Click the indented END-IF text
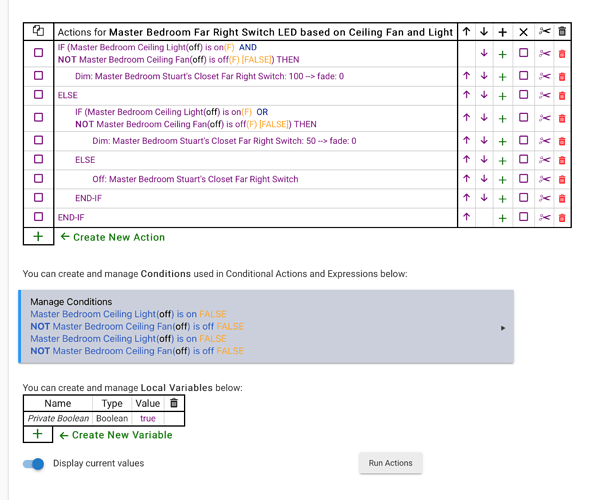This screenshot has height=500, width=610. click(88, 198)
